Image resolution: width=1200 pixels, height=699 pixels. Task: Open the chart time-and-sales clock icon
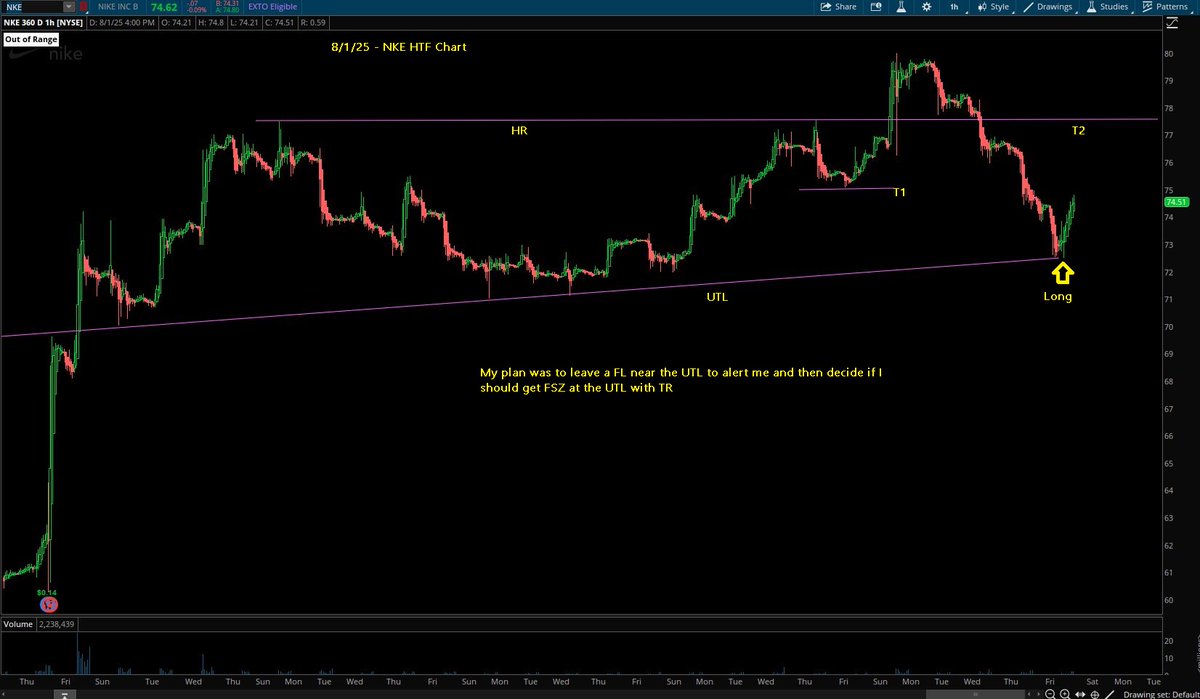(875, 7)
